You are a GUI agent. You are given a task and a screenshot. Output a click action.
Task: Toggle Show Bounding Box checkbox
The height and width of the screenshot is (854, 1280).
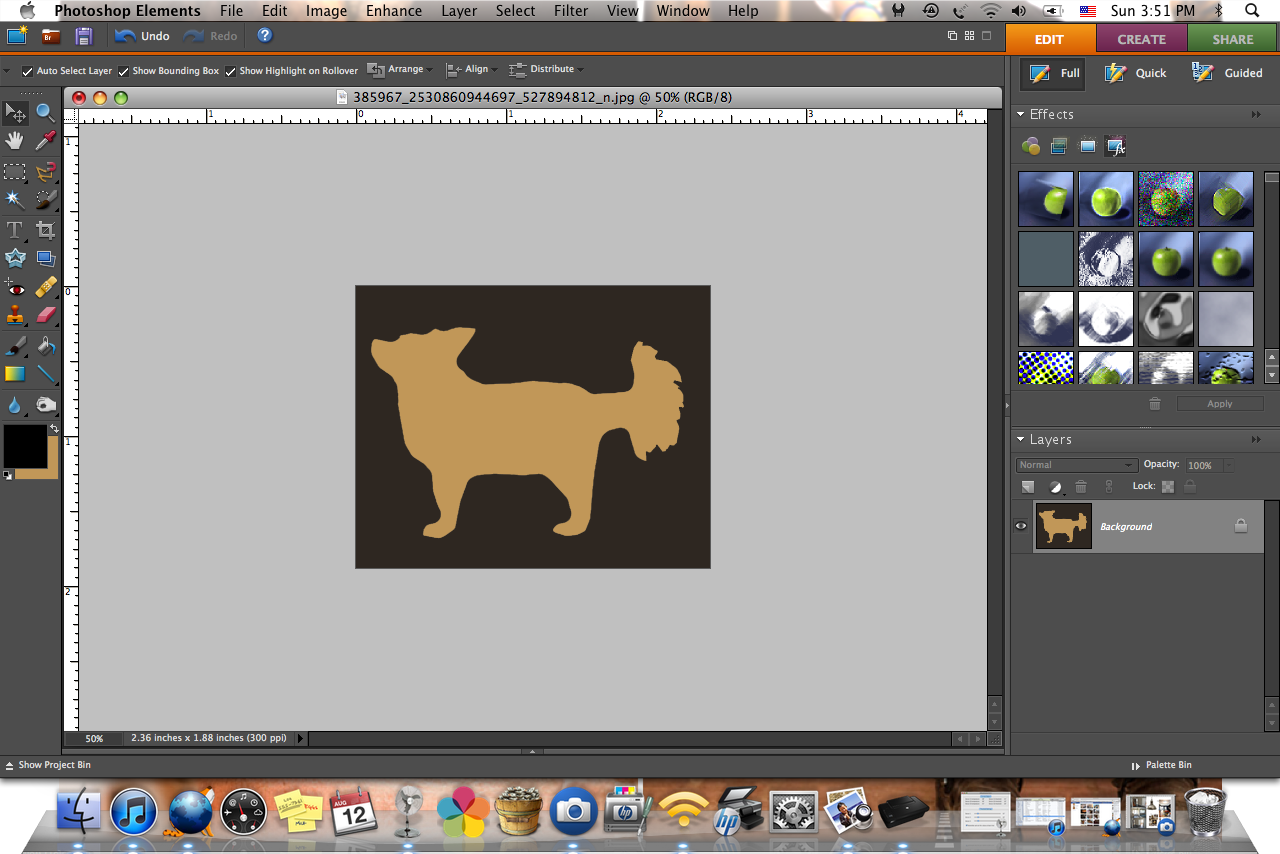coord(123,71)
